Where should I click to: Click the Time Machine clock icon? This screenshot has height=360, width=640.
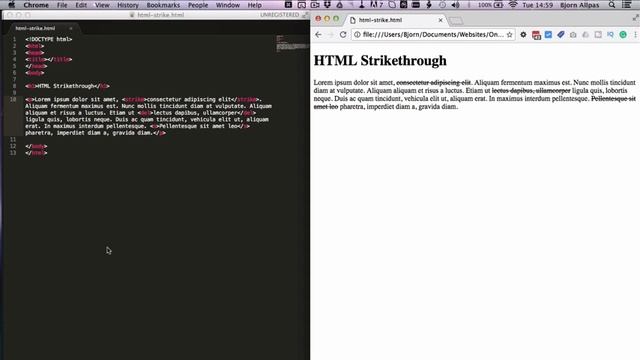[x=442, y=5]
